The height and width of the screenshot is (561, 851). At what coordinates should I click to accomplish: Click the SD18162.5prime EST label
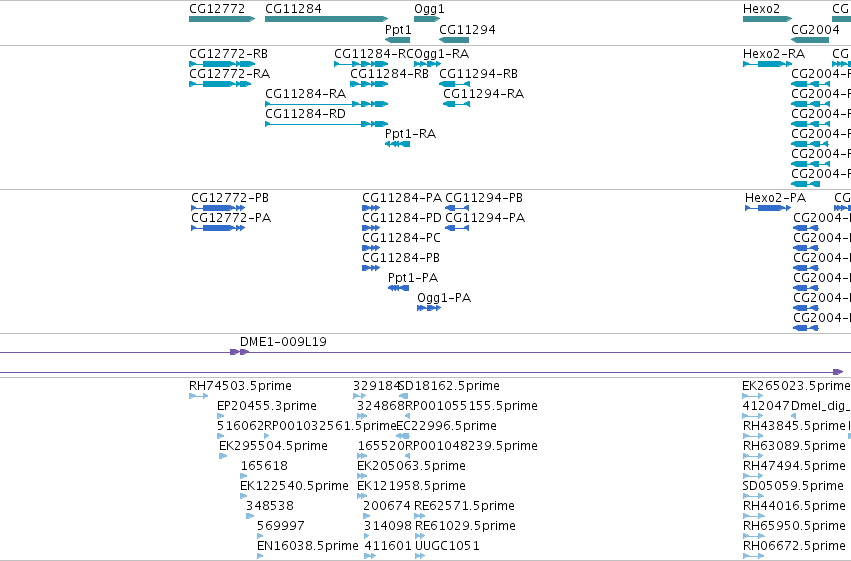coord(449,386)
